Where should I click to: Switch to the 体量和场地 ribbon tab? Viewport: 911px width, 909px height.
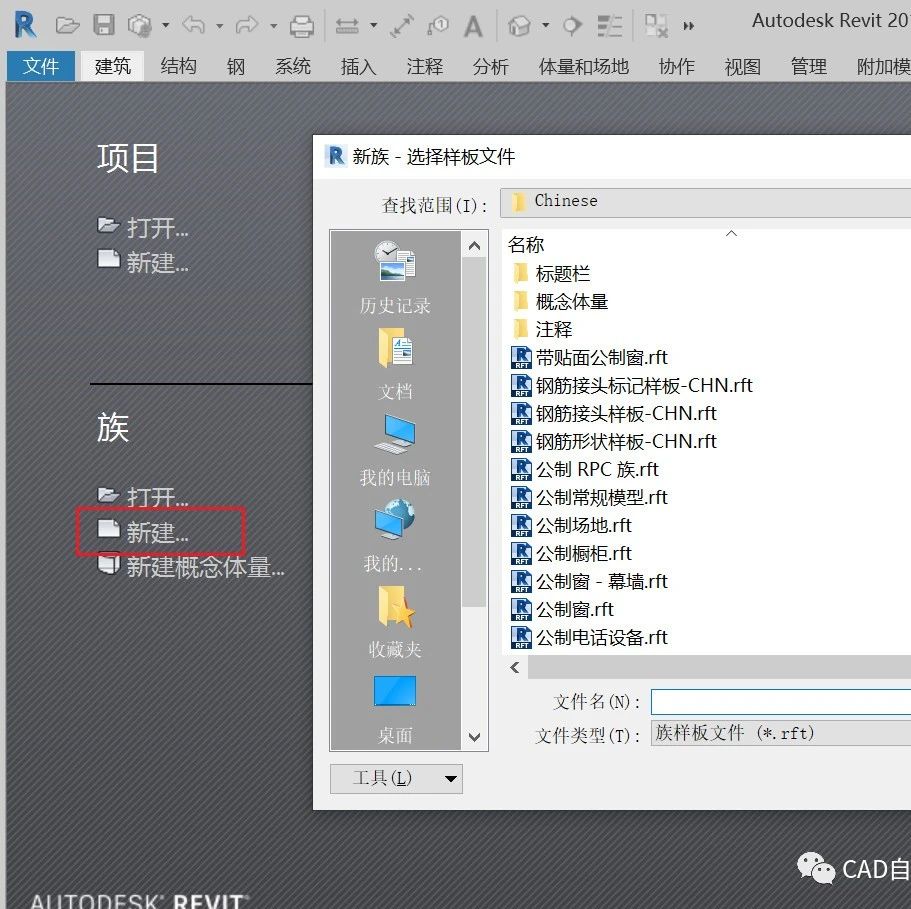(x=584, y=66)
